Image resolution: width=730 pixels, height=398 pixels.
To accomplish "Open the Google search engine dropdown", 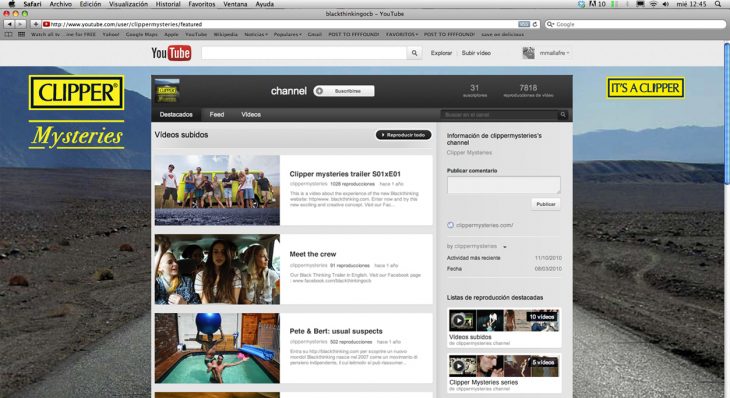I will [550, 24].
